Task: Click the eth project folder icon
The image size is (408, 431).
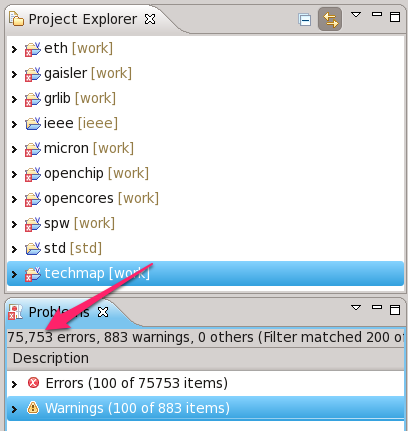Action: [x=33, y=49]
